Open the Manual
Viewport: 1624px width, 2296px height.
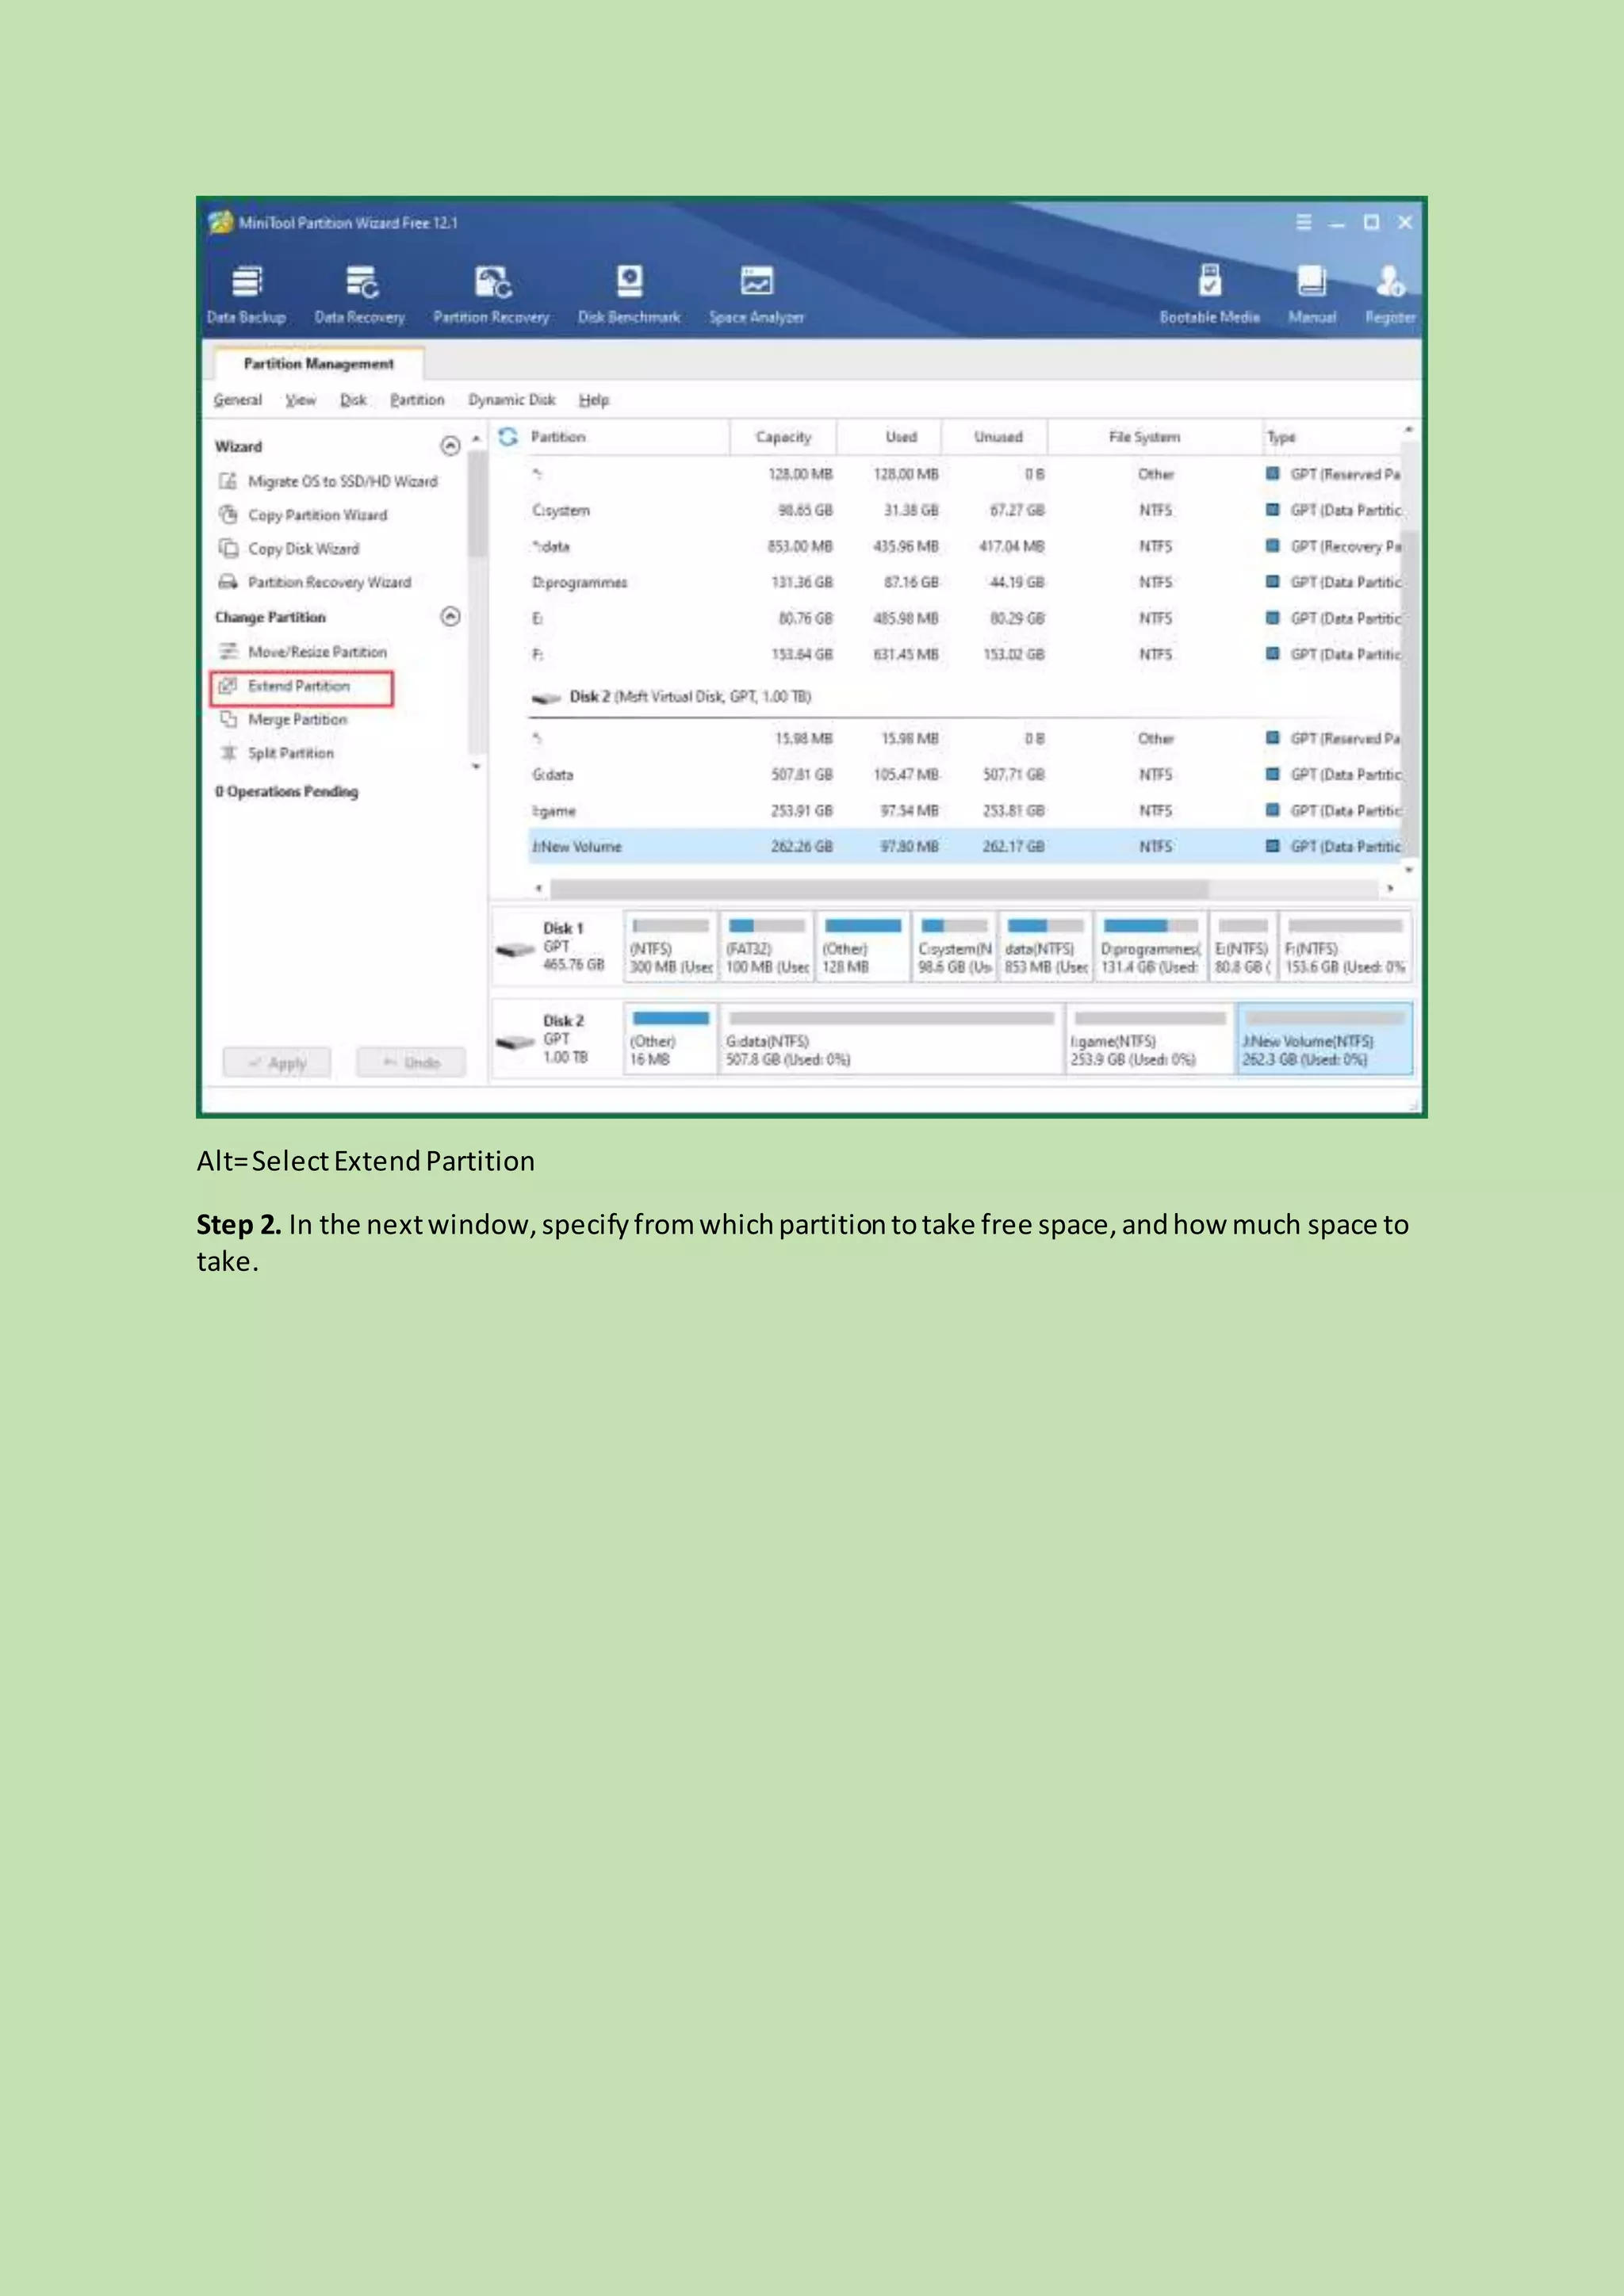(1312, 295)
